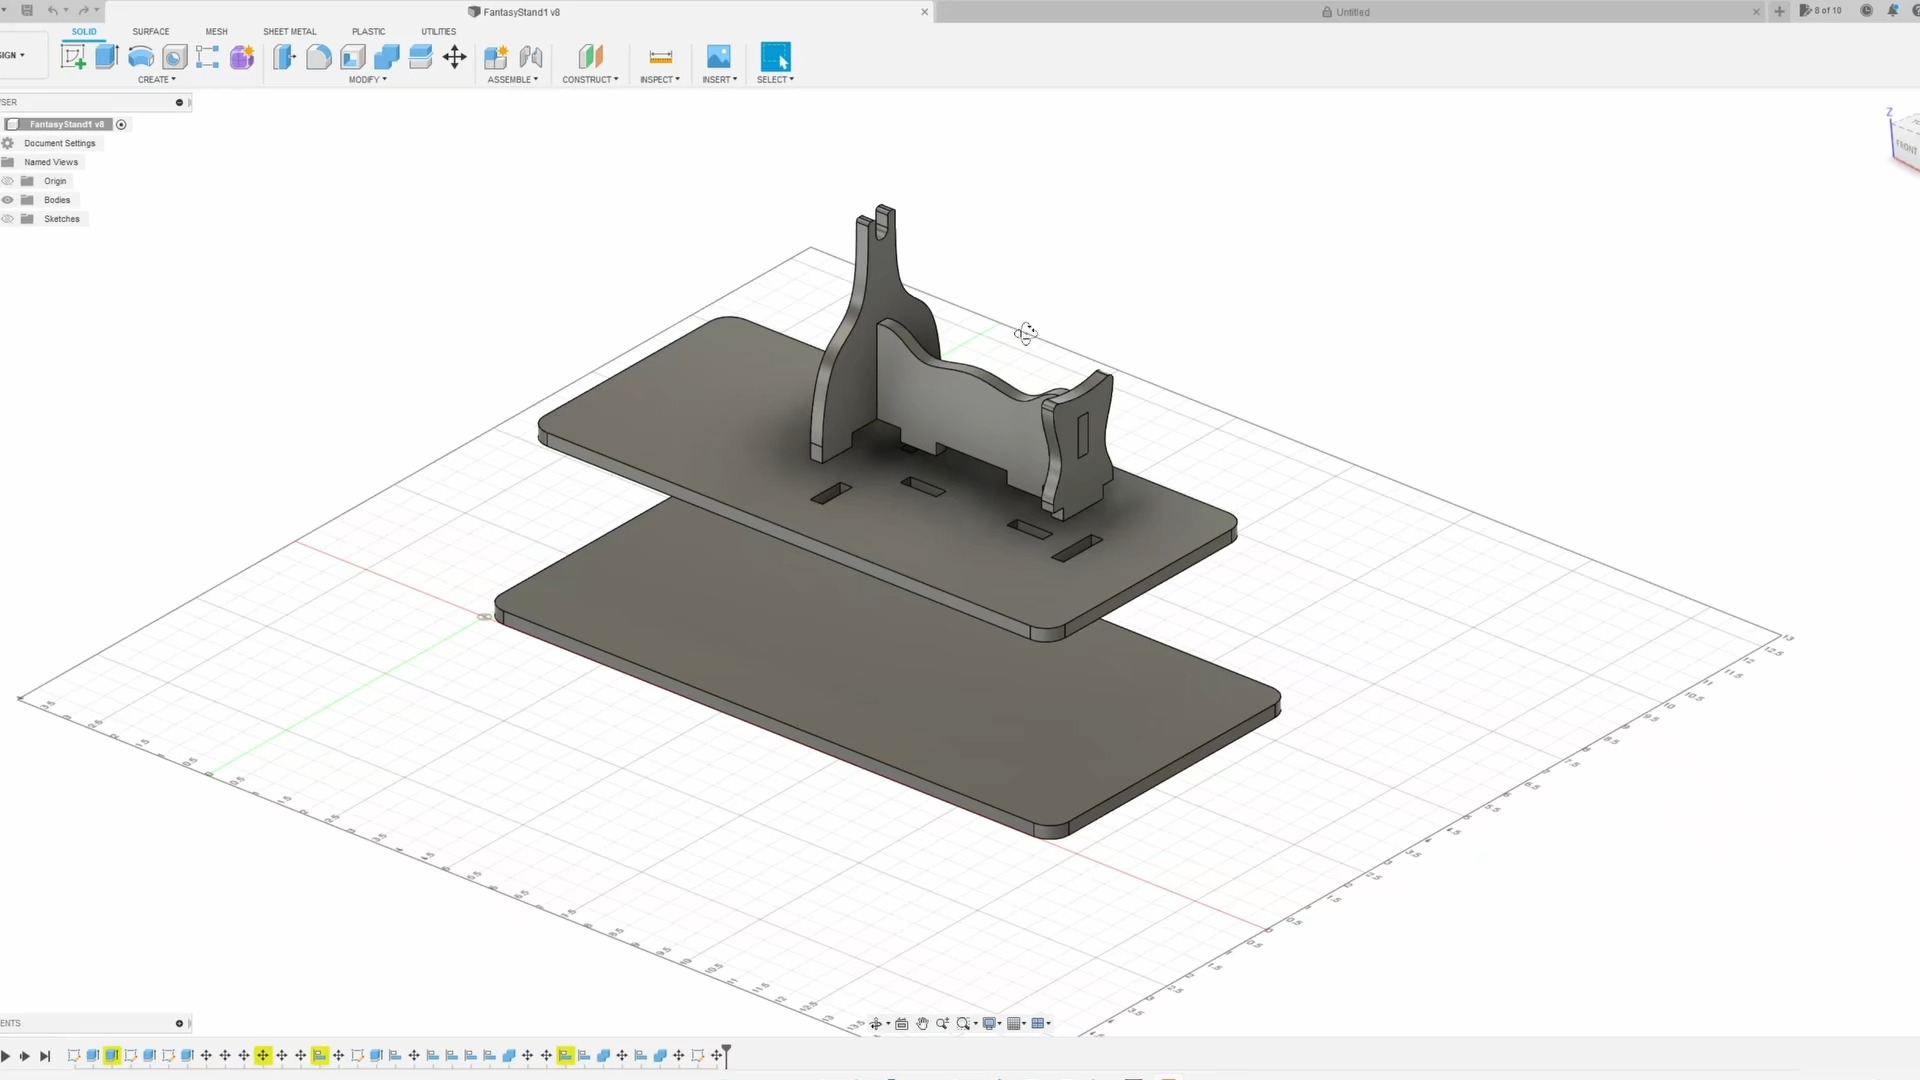The image size is (1920, 1080).
Task: Open the Construct dropdown menu
Action: point(591,80)
